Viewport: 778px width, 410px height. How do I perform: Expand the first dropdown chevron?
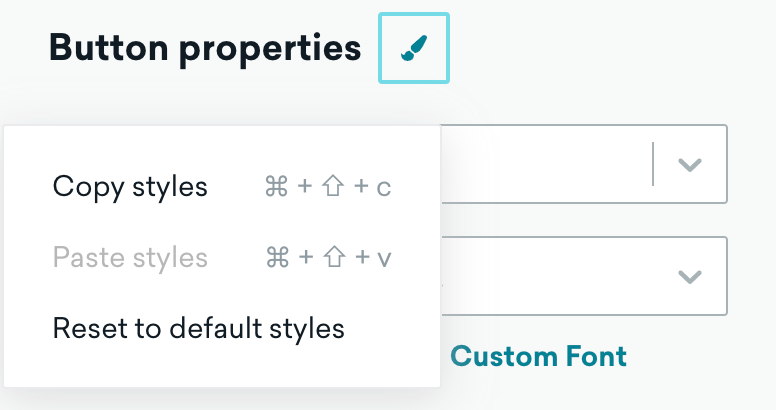690,164
